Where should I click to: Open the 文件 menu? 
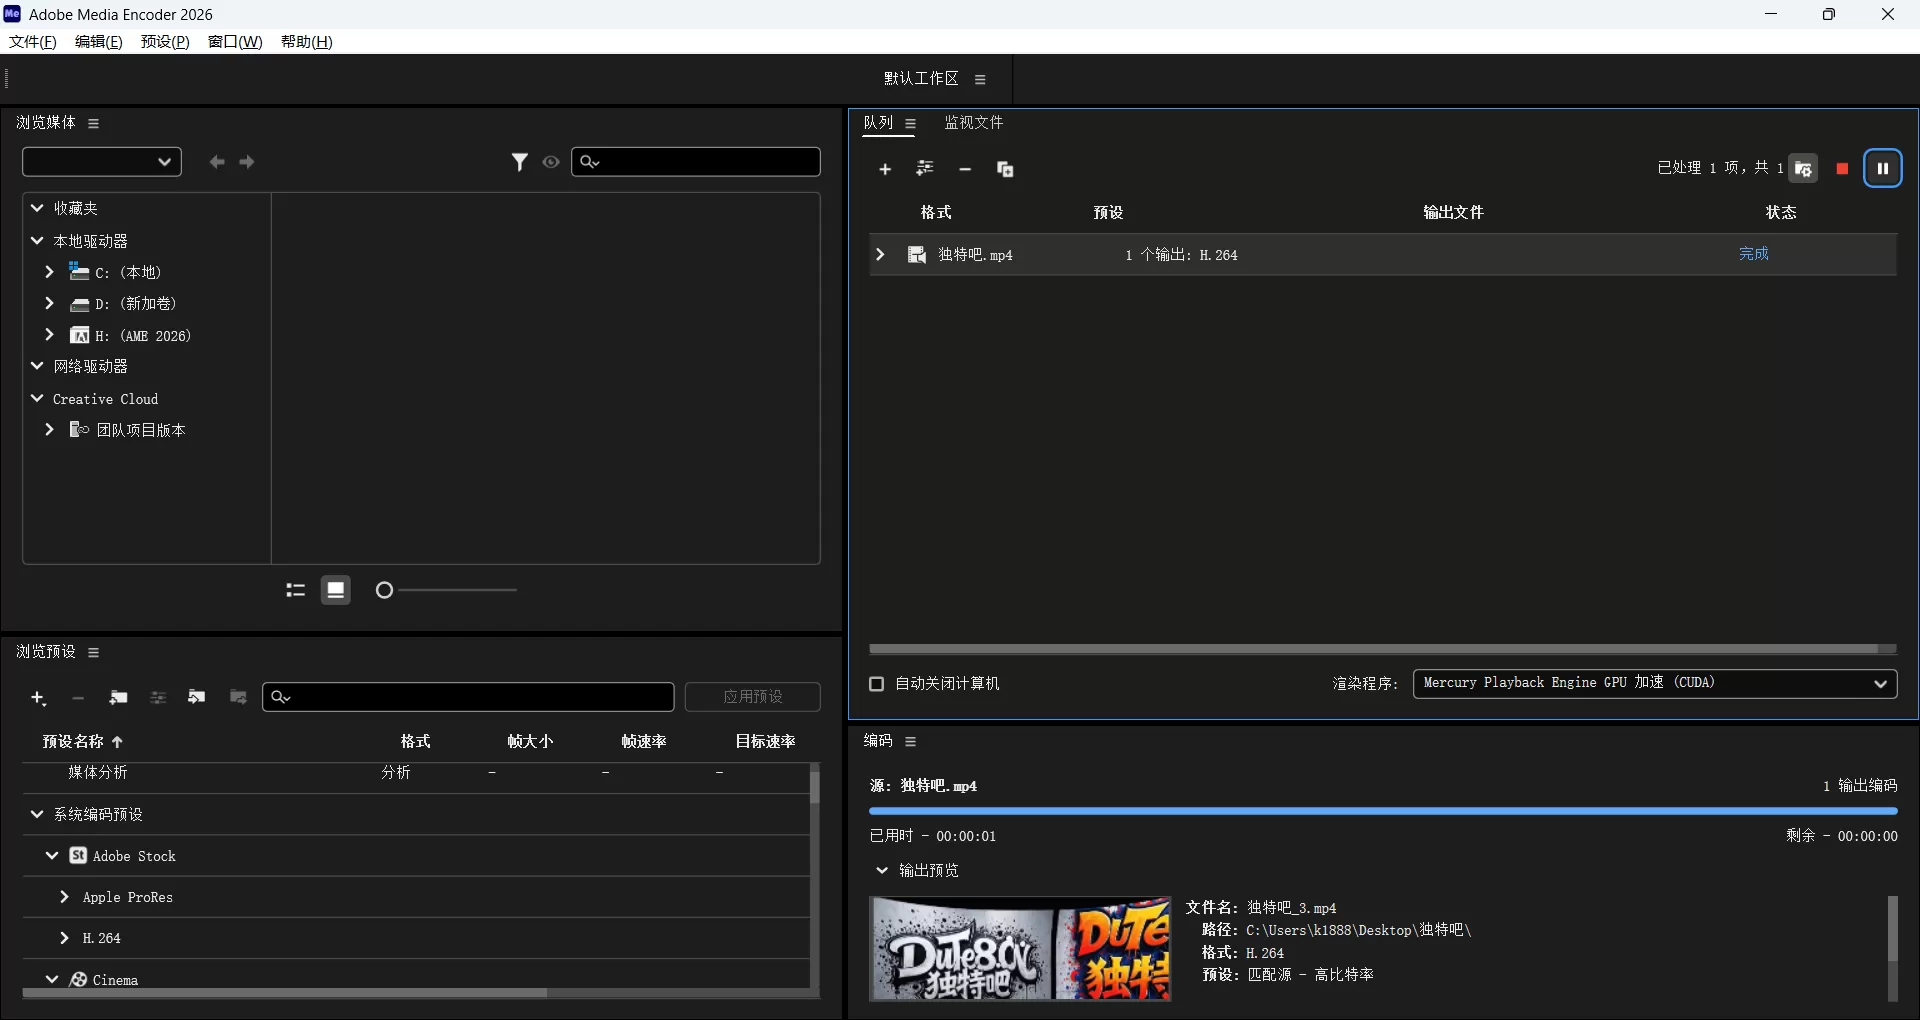(30, 41)
